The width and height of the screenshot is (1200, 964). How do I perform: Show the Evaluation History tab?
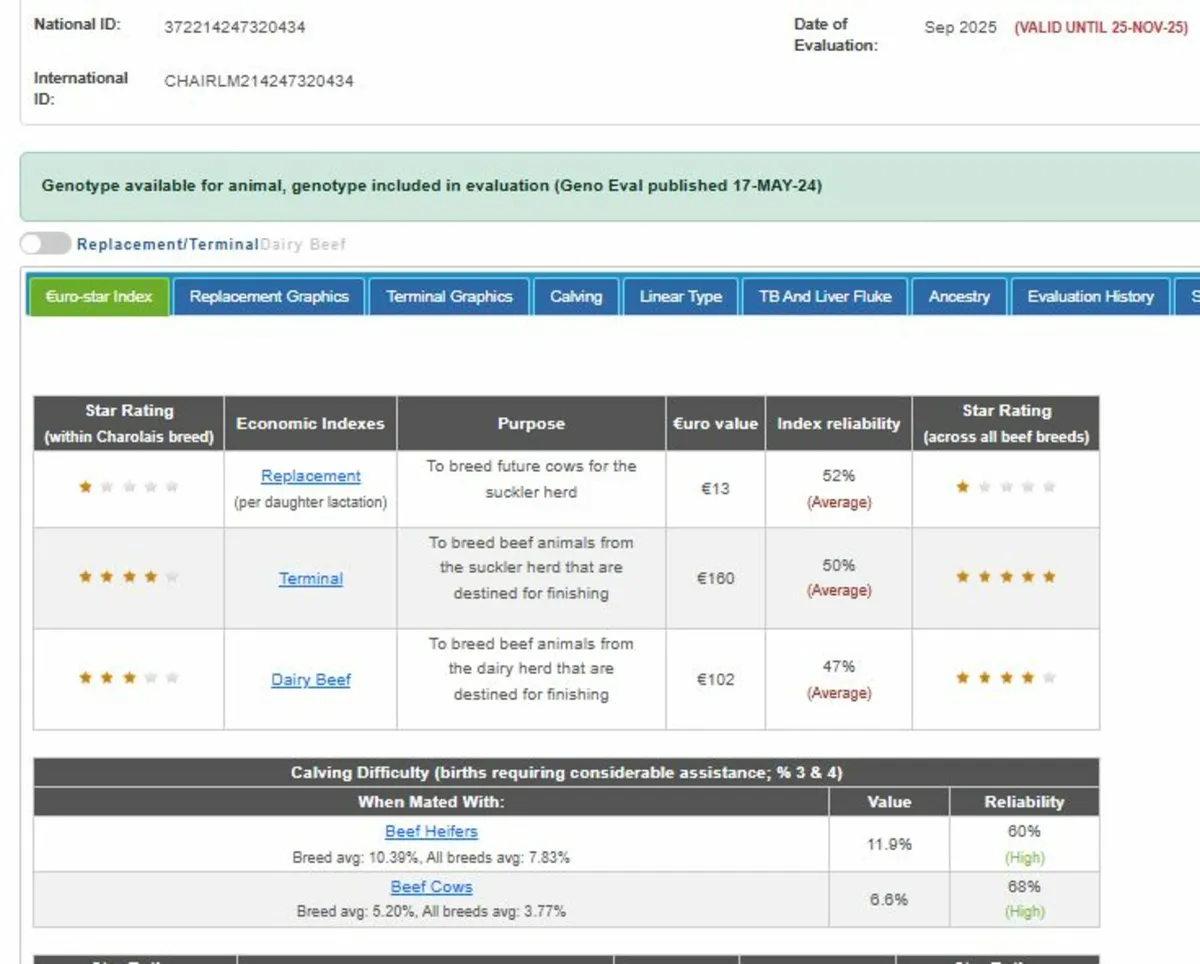tap(1090, 297)
